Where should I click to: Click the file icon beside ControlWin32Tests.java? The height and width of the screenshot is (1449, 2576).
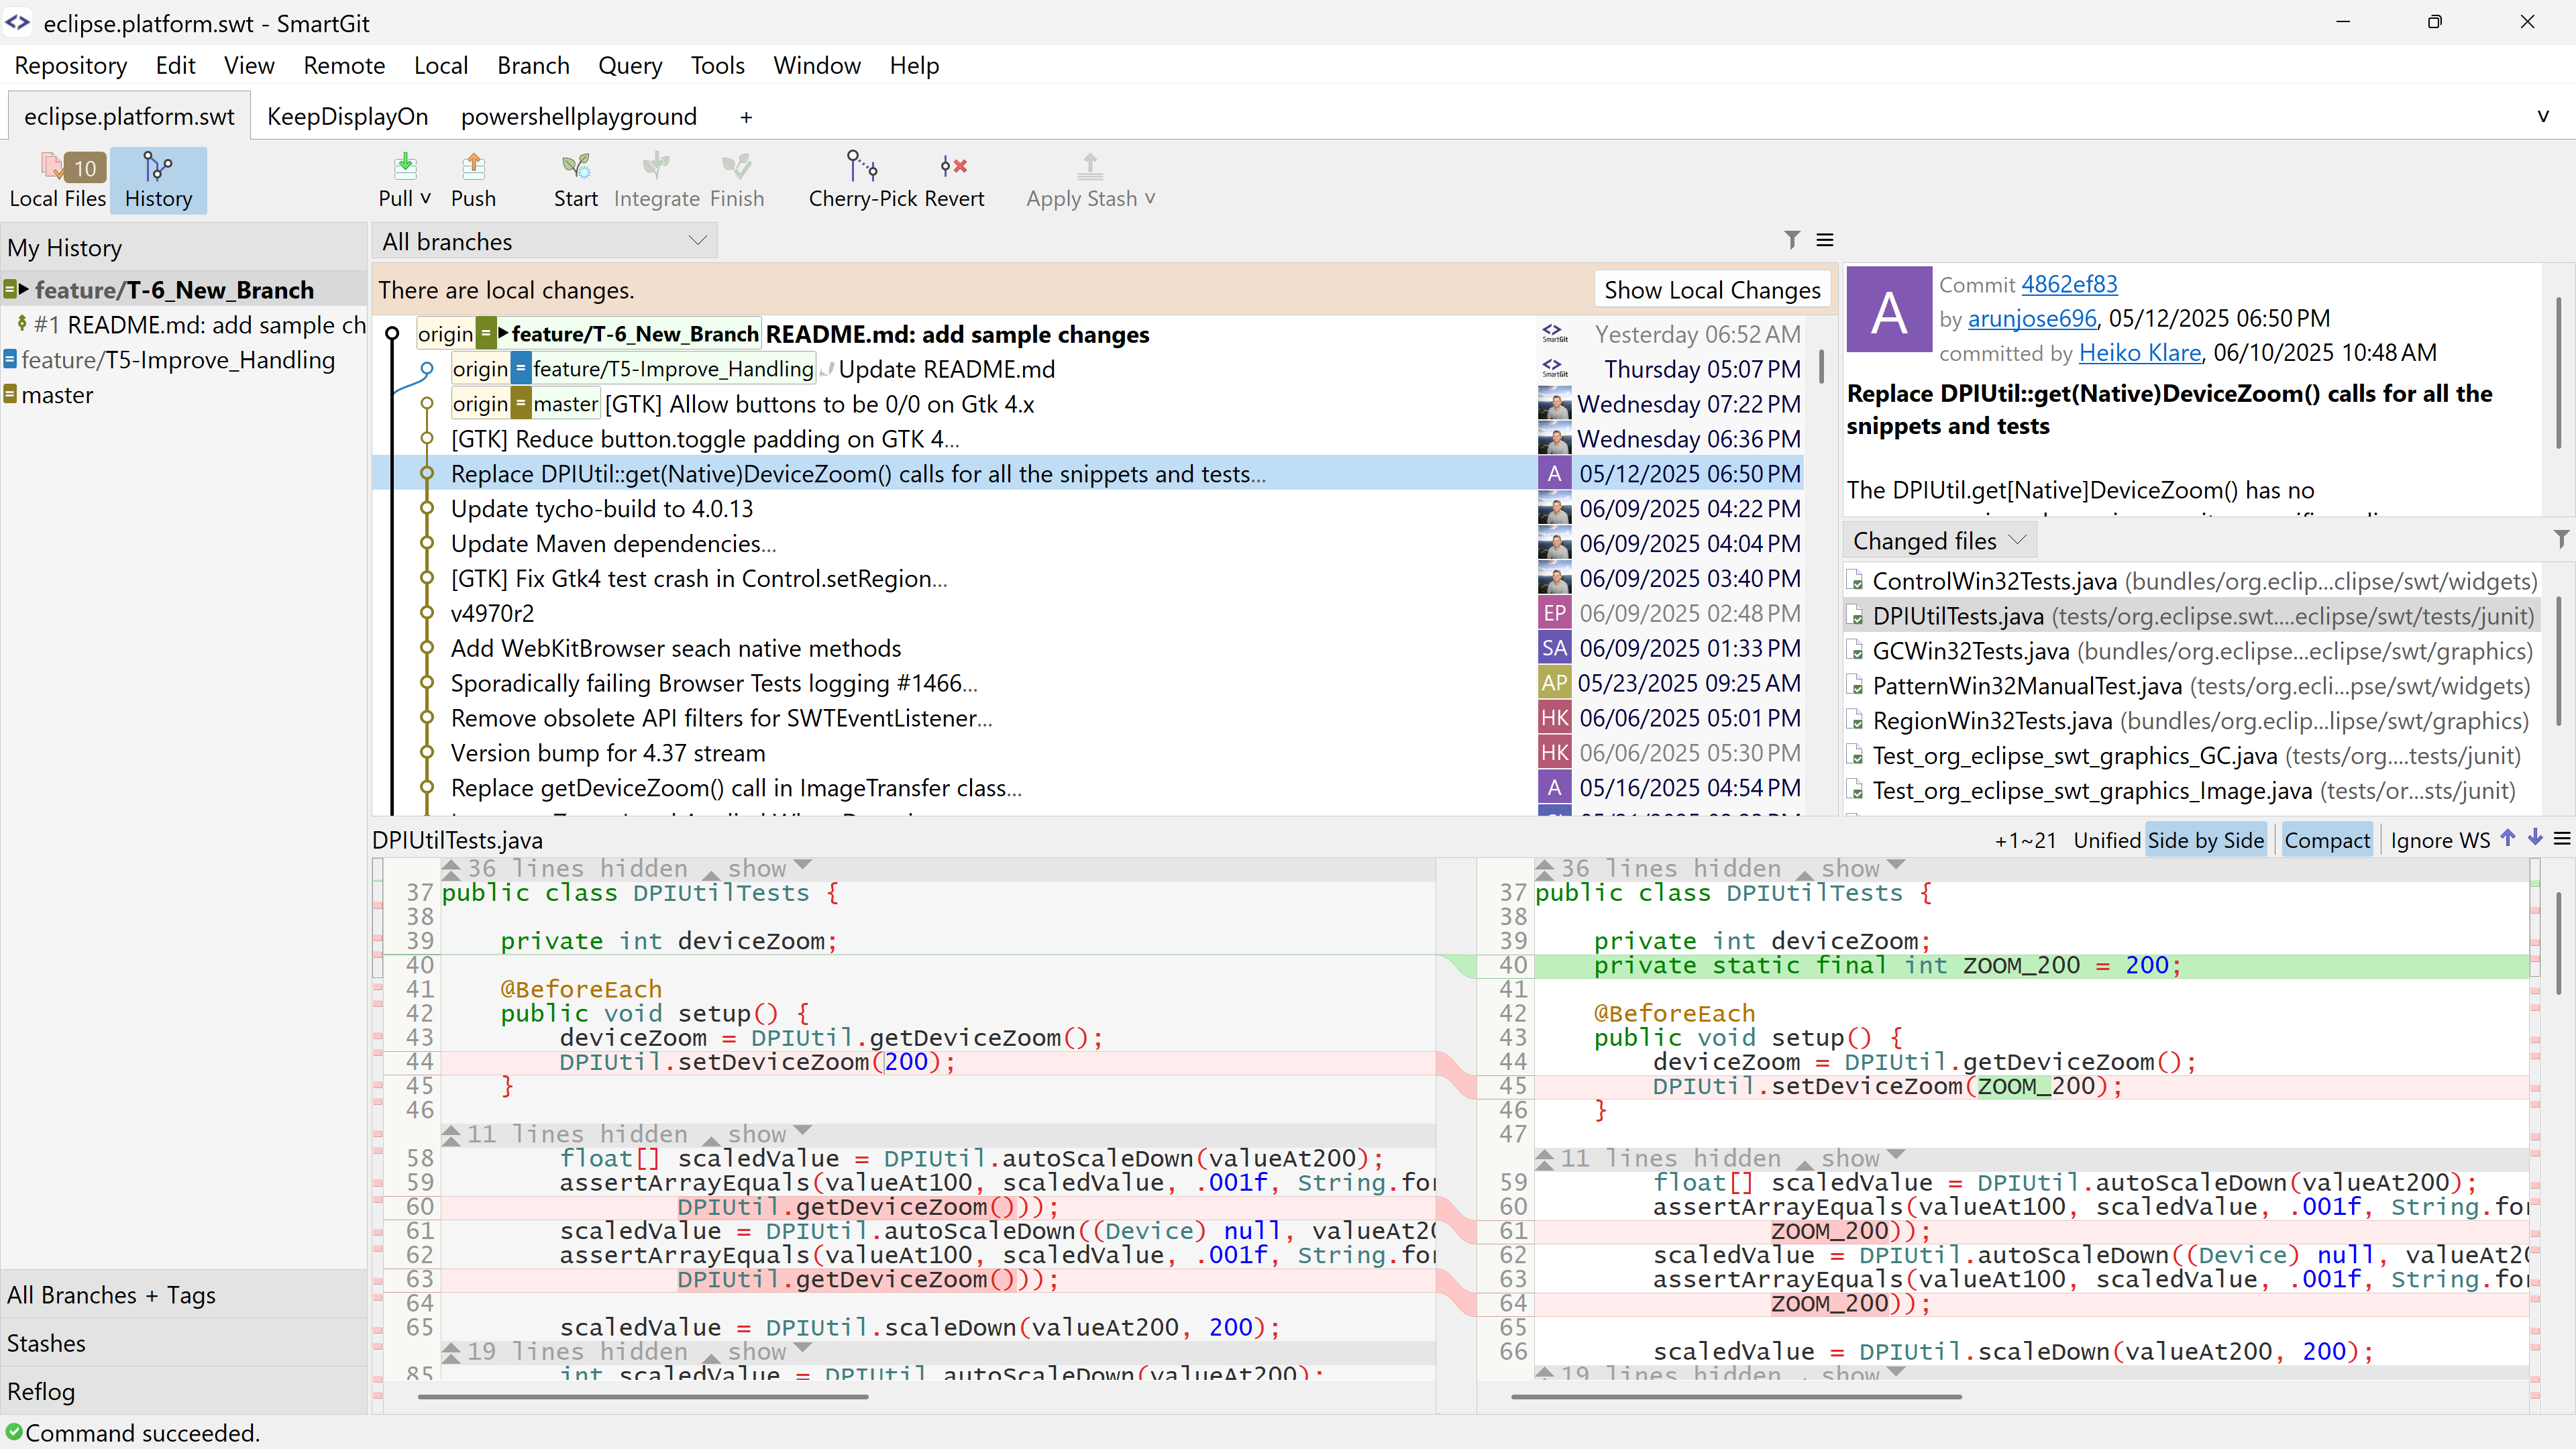click(x=1856, y=582)
